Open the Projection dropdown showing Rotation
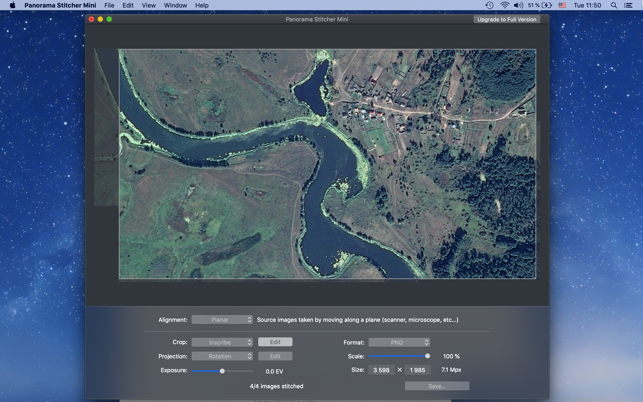The height and width of the screenshot is (402, 643). click(x=222, y=356)
